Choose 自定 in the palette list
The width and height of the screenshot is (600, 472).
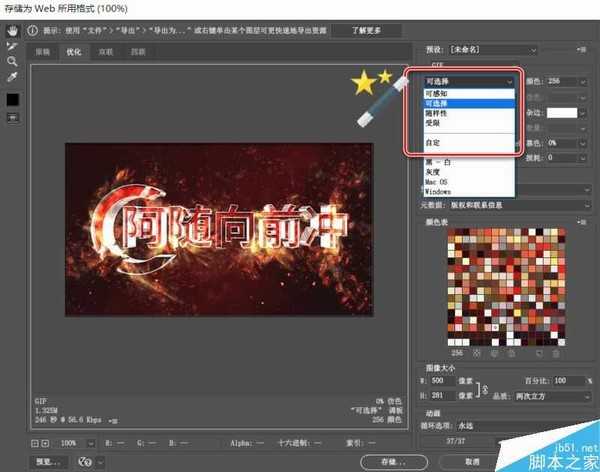pos(436,144)
